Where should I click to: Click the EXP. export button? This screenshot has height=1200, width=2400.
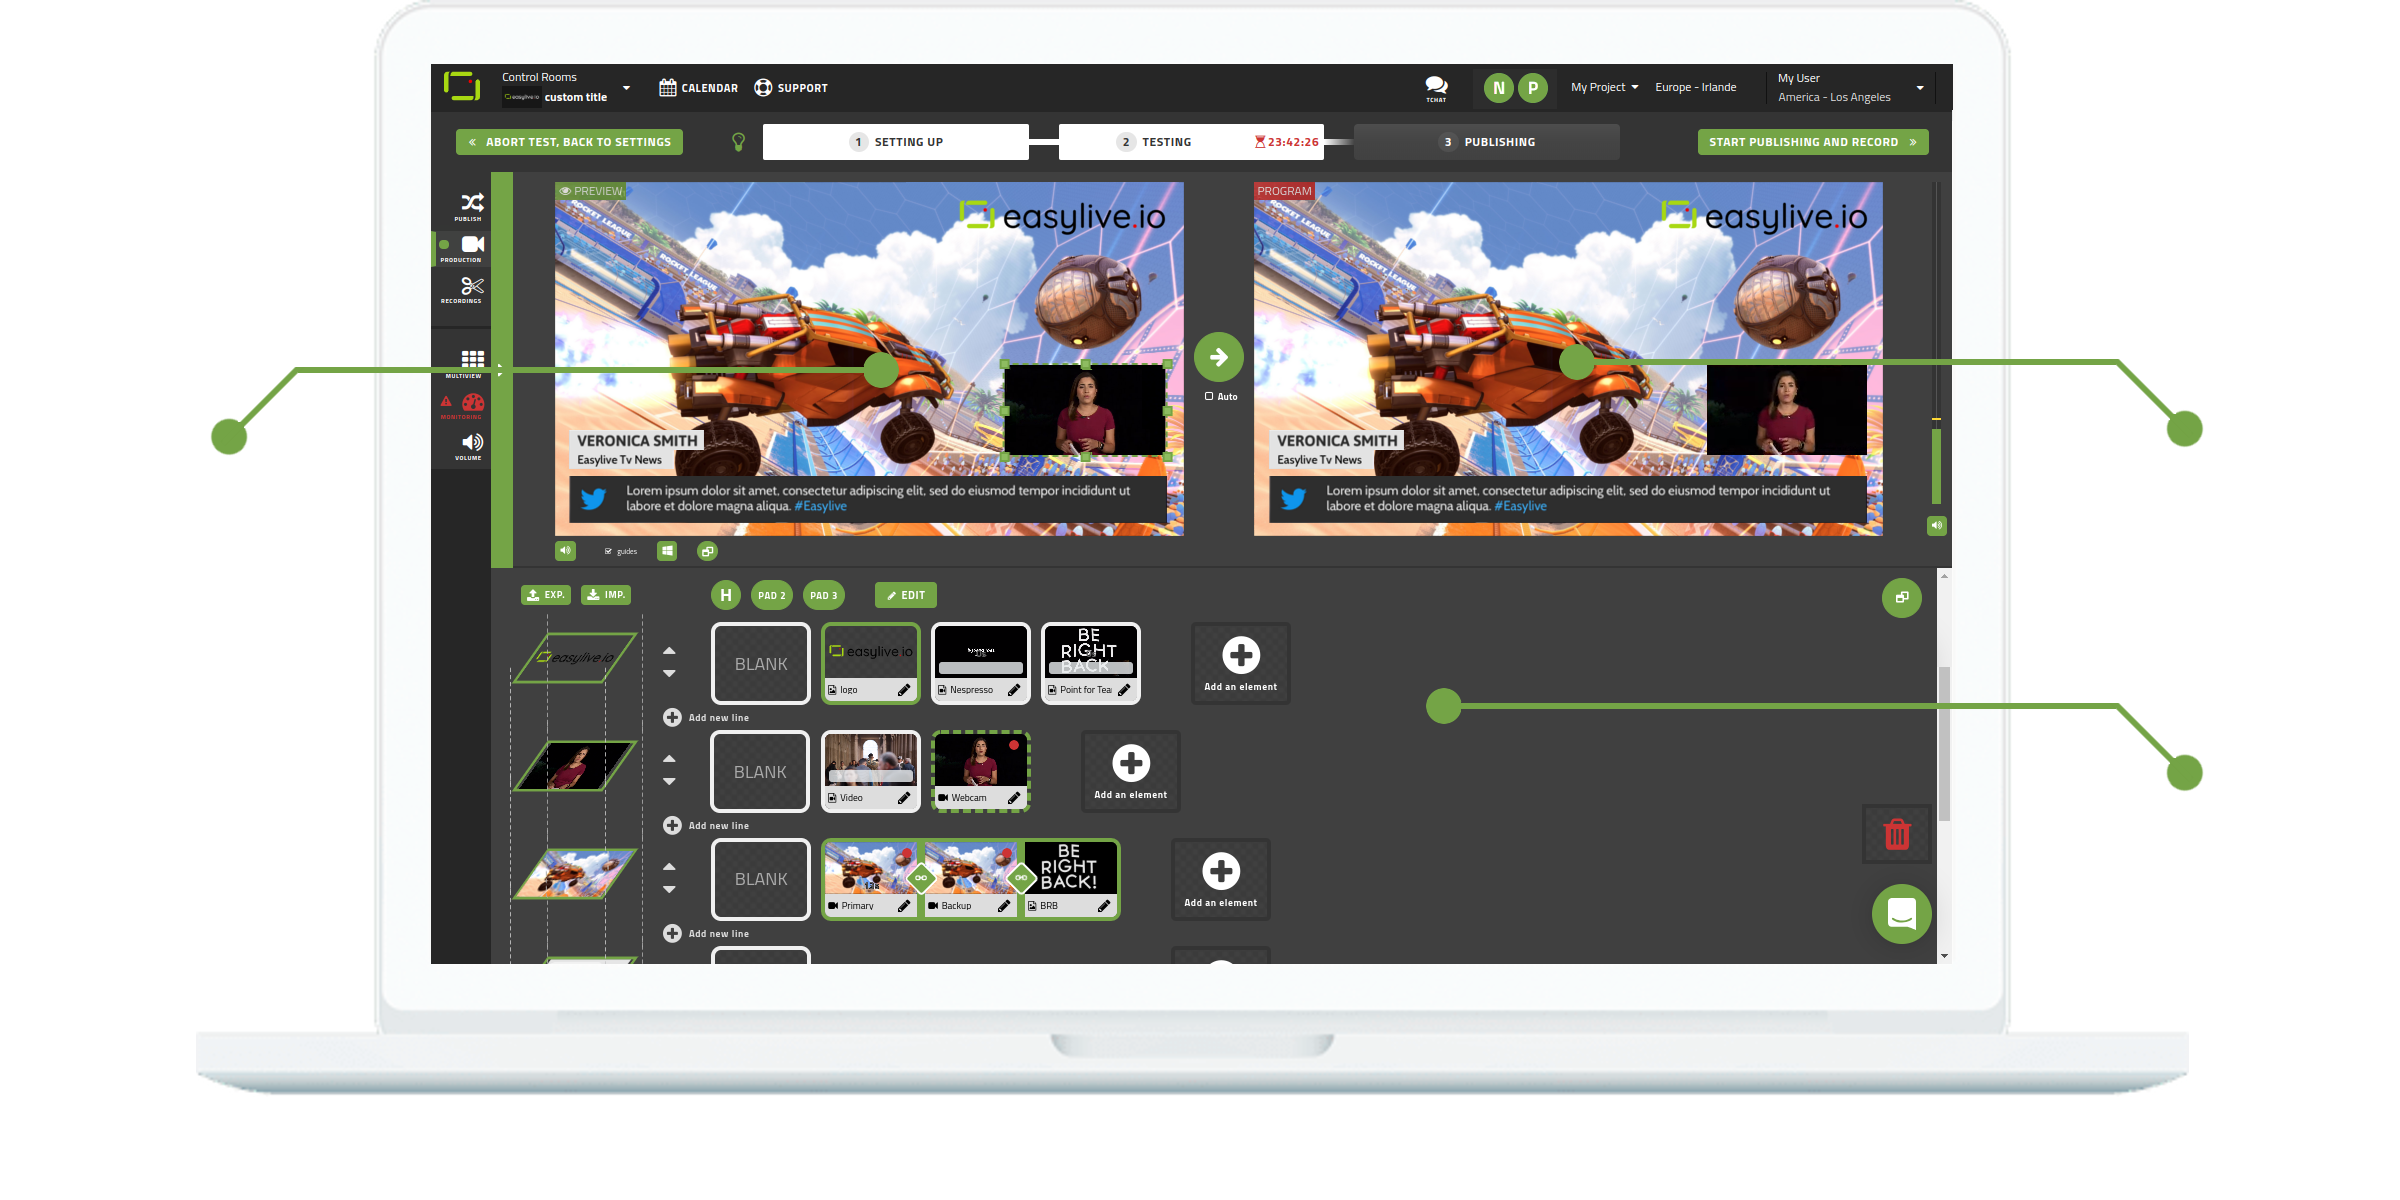(x=546, y=595)
